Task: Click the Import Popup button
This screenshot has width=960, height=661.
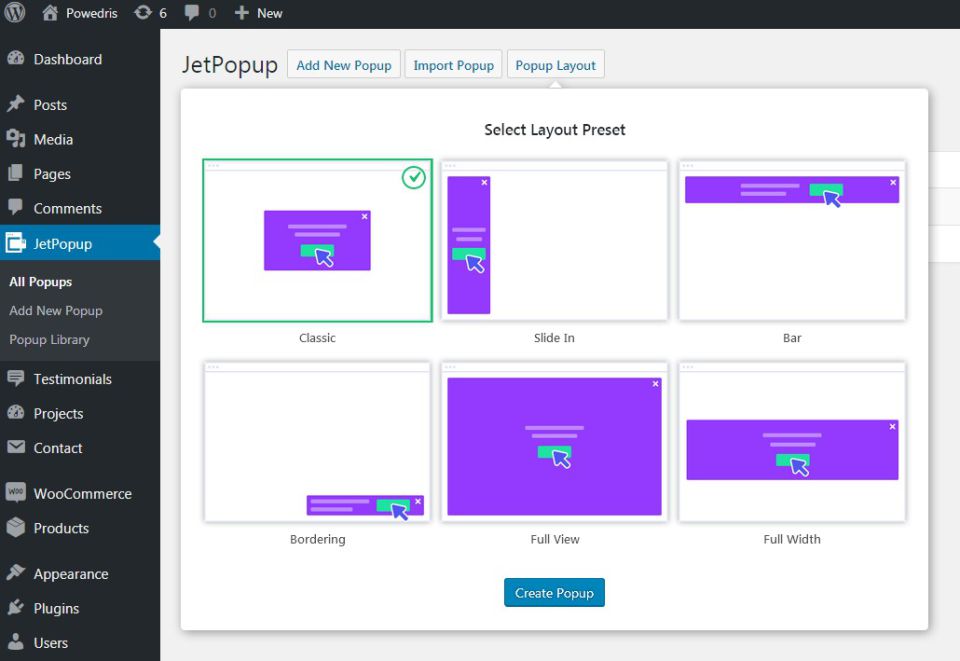Action: 453,65
